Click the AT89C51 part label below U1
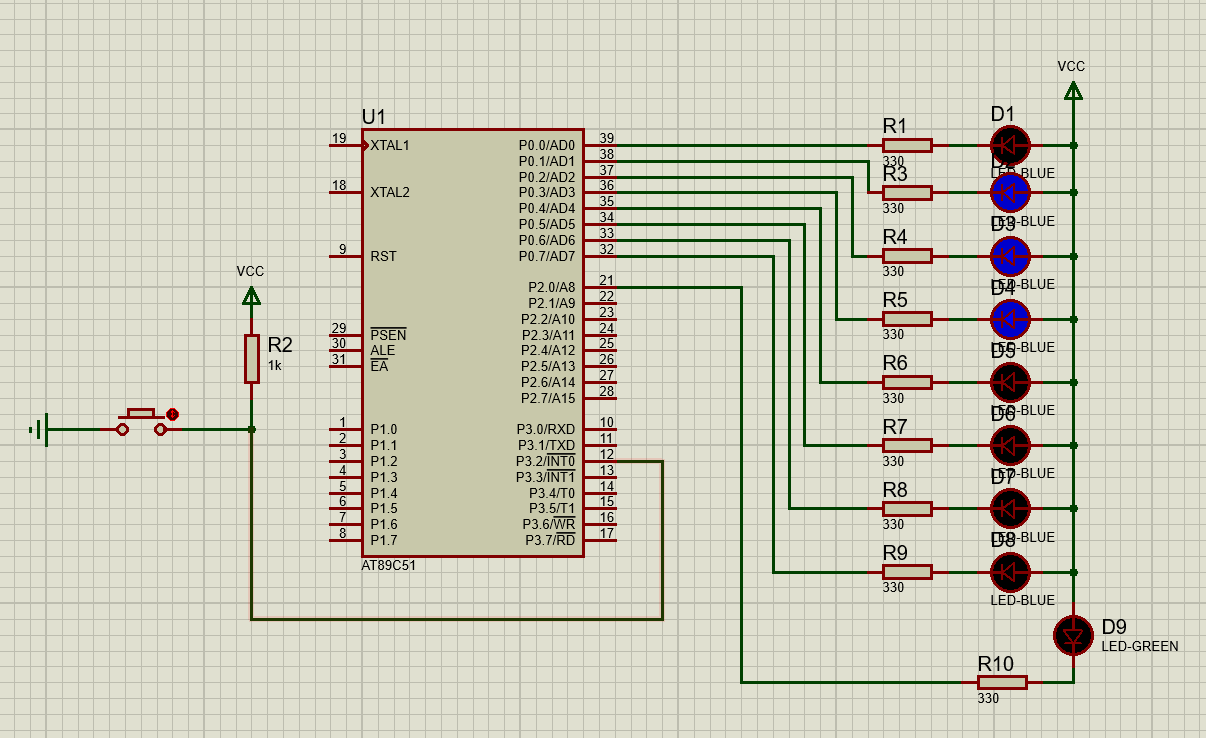Image resolution: width=1206 pixels, height=738 pixels. coord(389,565)
